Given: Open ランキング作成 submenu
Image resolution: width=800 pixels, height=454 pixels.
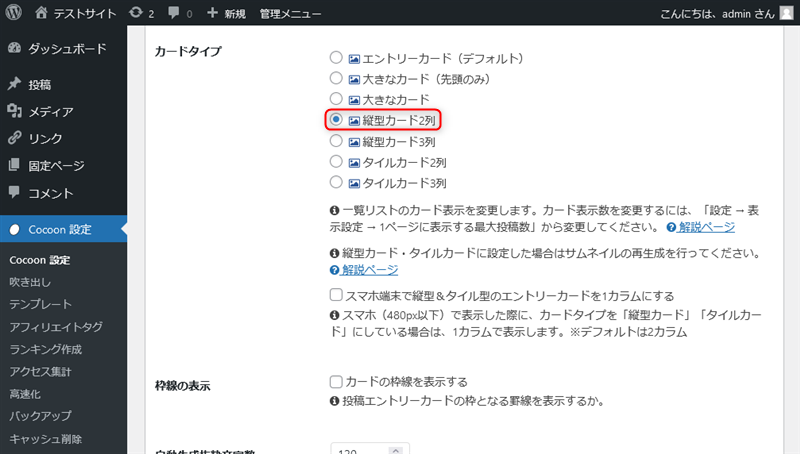Looking at the screenshot, I should [x=45, y=349].
